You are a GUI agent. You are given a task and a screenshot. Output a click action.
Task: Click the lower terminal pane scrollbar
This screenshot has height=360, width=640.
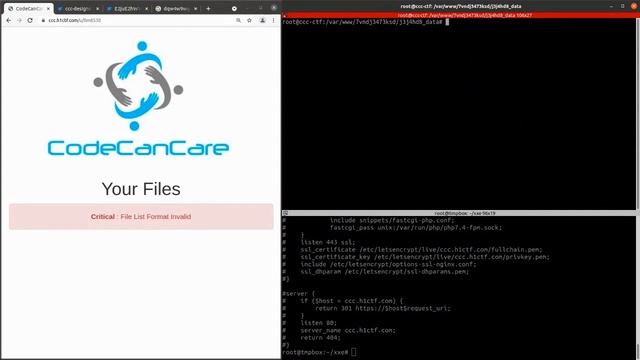click(x=638, y=287)
